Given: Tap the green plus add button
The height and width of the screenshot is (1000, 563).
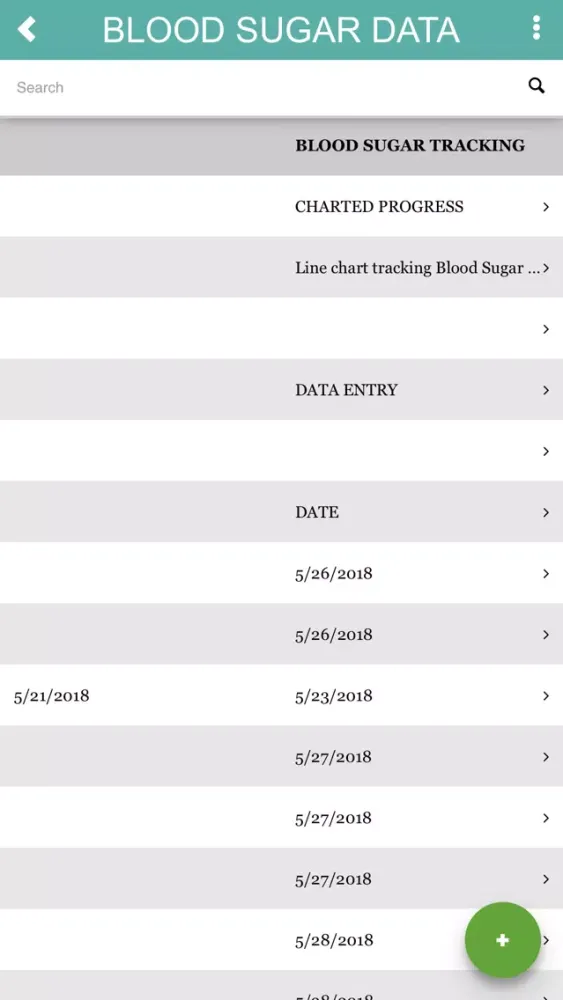Looking at the screenshot, I should [502, 939].
